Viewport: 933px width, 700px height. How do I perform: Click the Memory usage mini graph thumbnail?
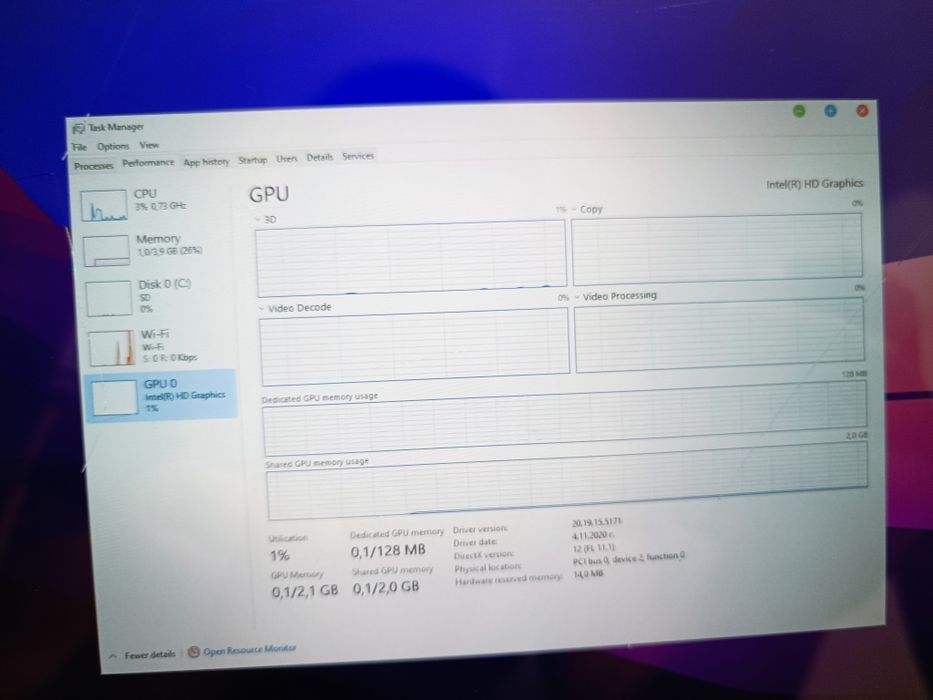coord(107,251)
